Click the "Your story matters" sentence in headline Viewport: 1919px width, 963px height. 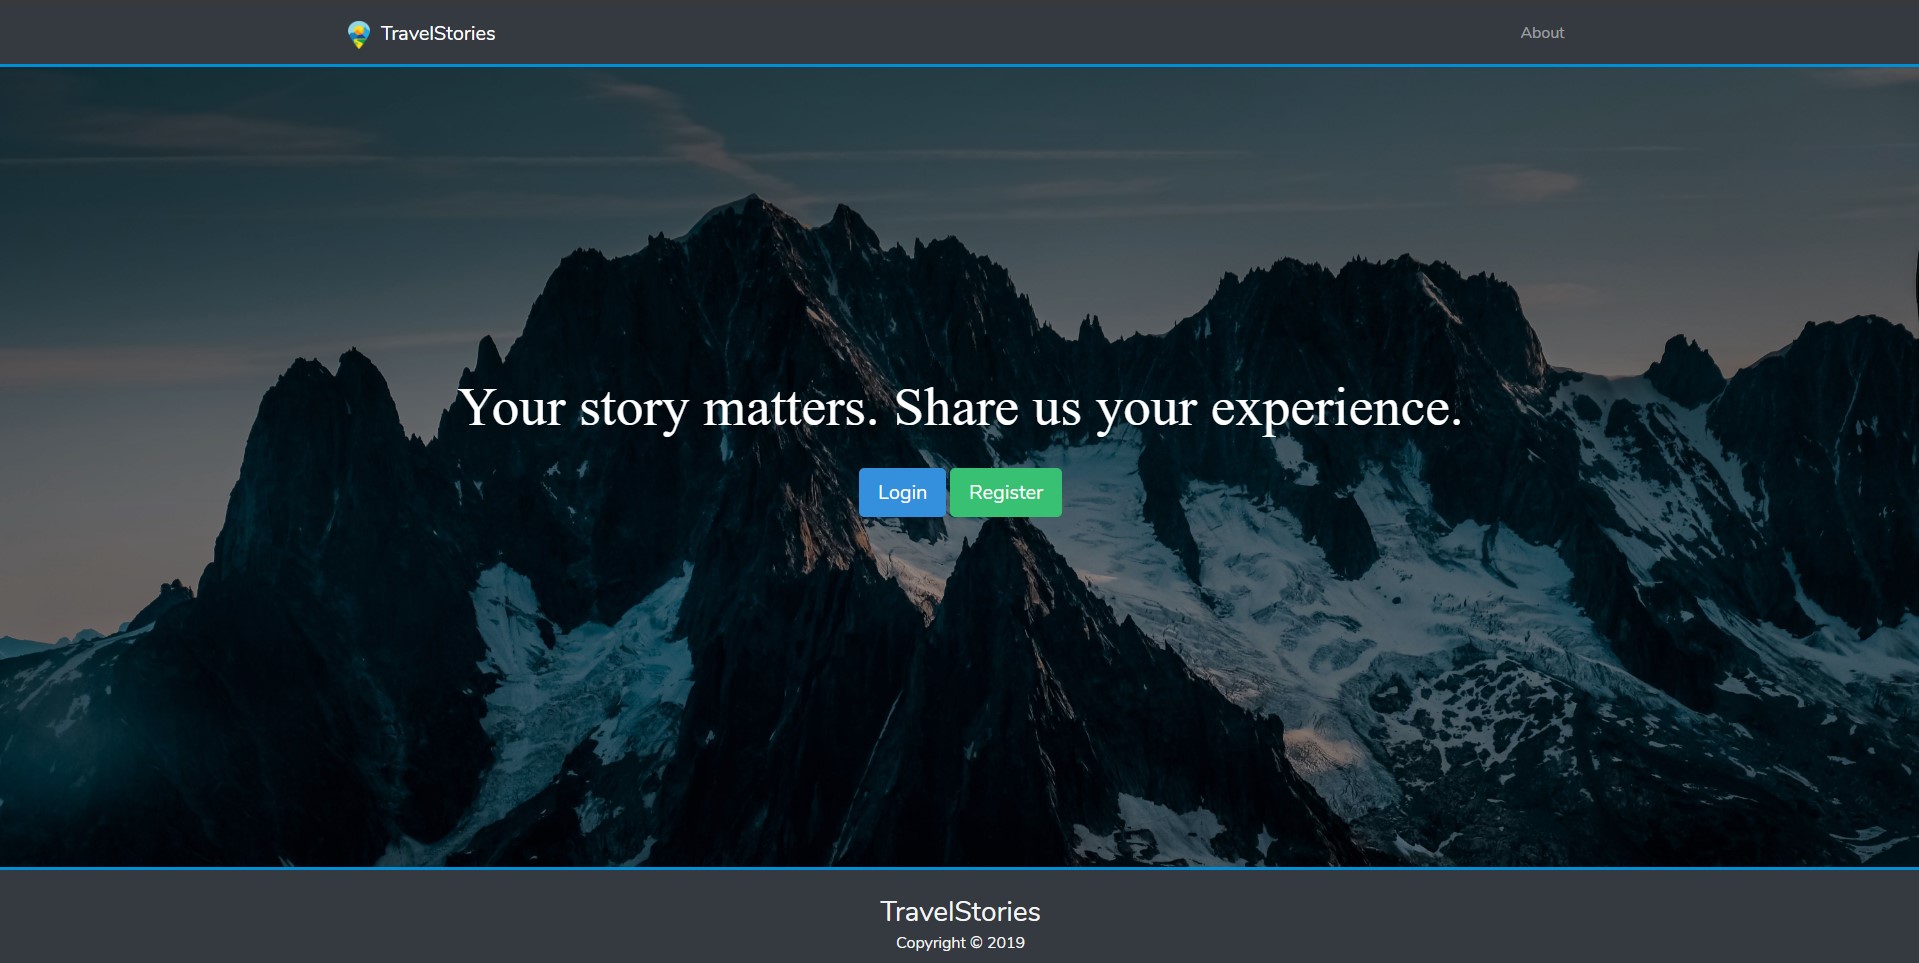pyautogui.click(x=667, y=408)
